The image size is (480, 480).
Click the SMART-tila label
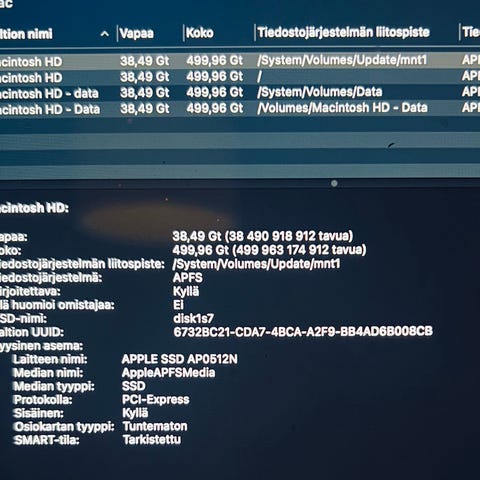tap(47, 440)
